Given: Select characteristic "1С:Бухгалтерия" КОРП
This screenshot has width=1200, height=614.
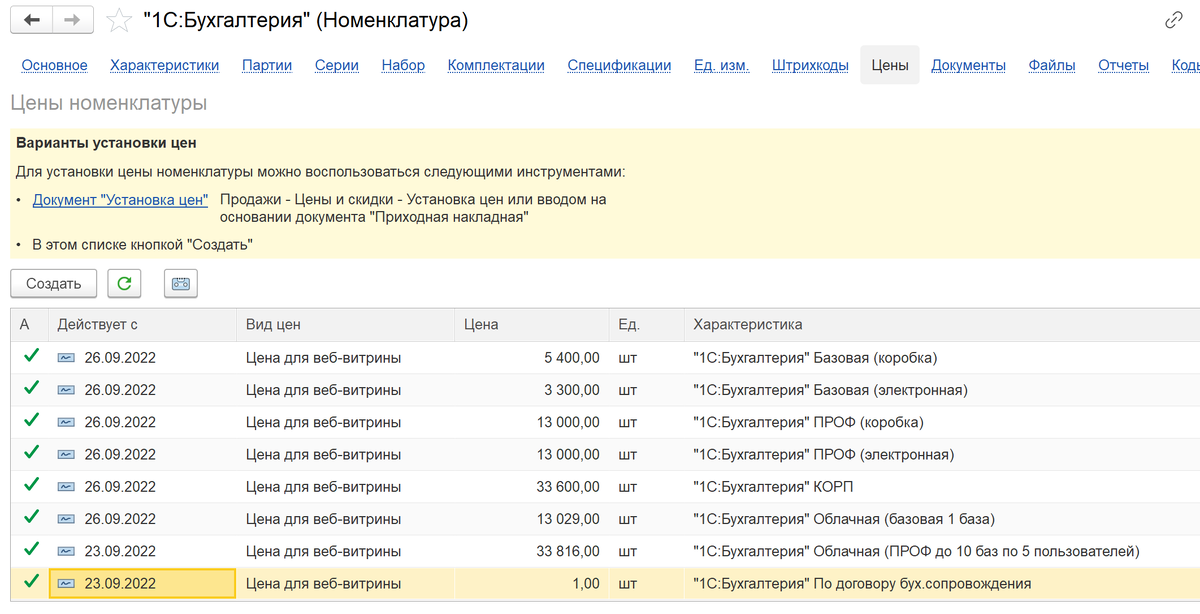Looking at the screenshot, I should point(773,487).
